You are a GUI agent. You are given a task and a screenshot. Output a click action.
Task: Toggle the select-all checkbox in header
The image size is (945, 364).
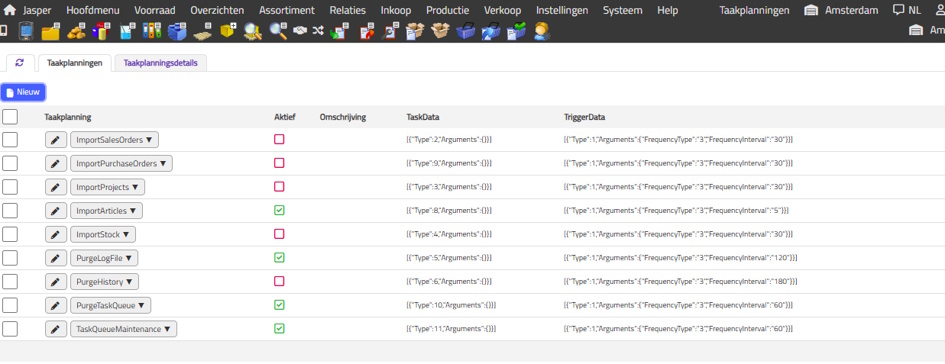point(10,116)
